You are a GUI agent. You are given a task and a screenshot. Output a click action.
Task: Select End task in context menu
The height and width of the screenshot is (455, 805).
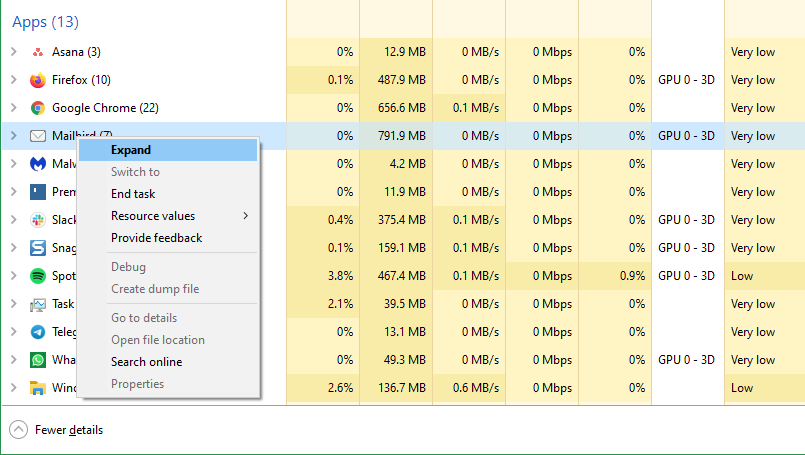pos(133,194)
